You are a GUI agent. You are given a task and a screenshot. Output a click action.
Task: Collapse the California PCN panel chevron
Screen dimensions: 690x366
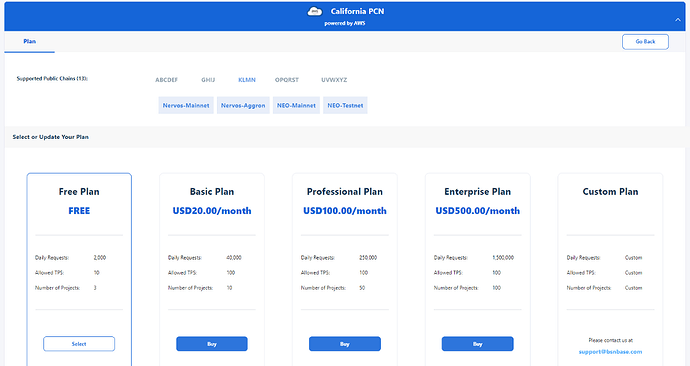coord(678,19)
